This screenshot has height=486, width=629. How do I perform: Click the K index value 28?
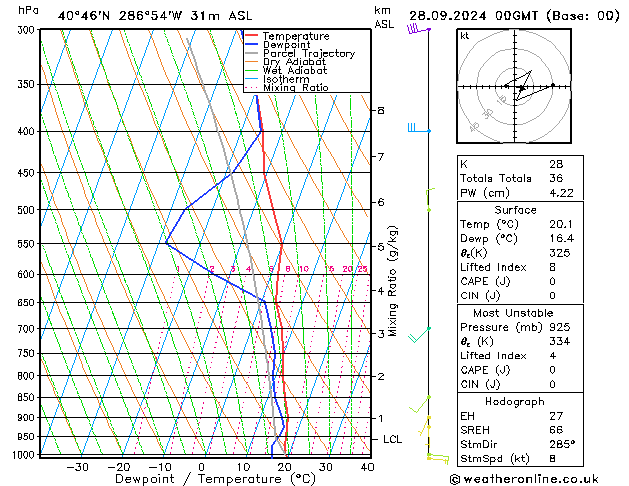click(556, 164)
